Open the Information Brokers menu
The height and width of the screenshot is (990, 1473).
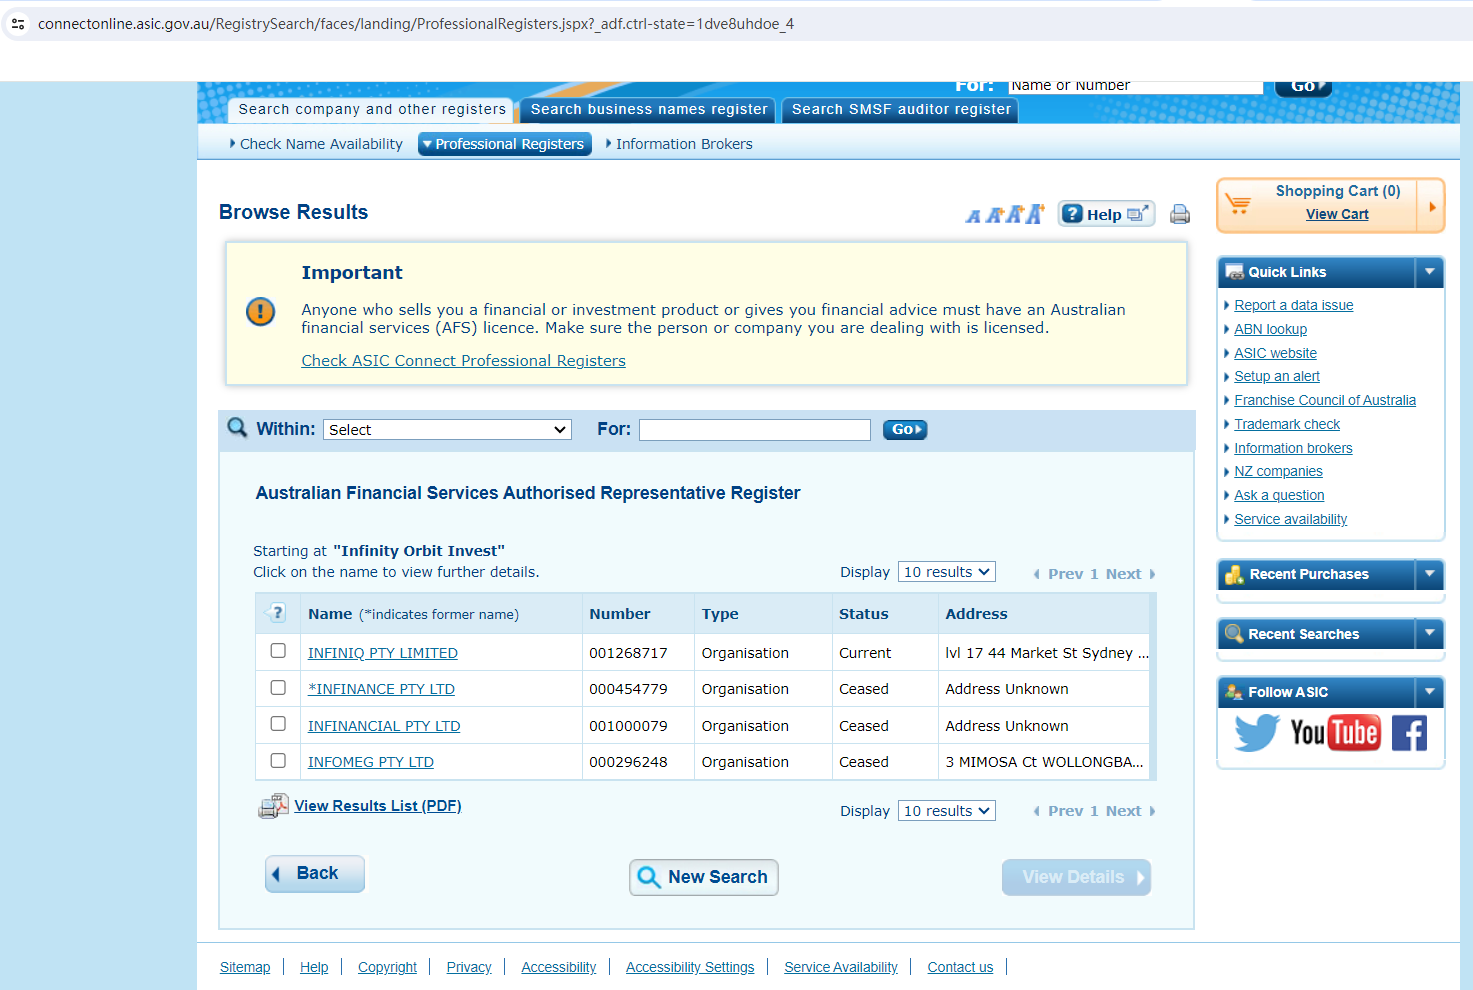coord(680,144)
